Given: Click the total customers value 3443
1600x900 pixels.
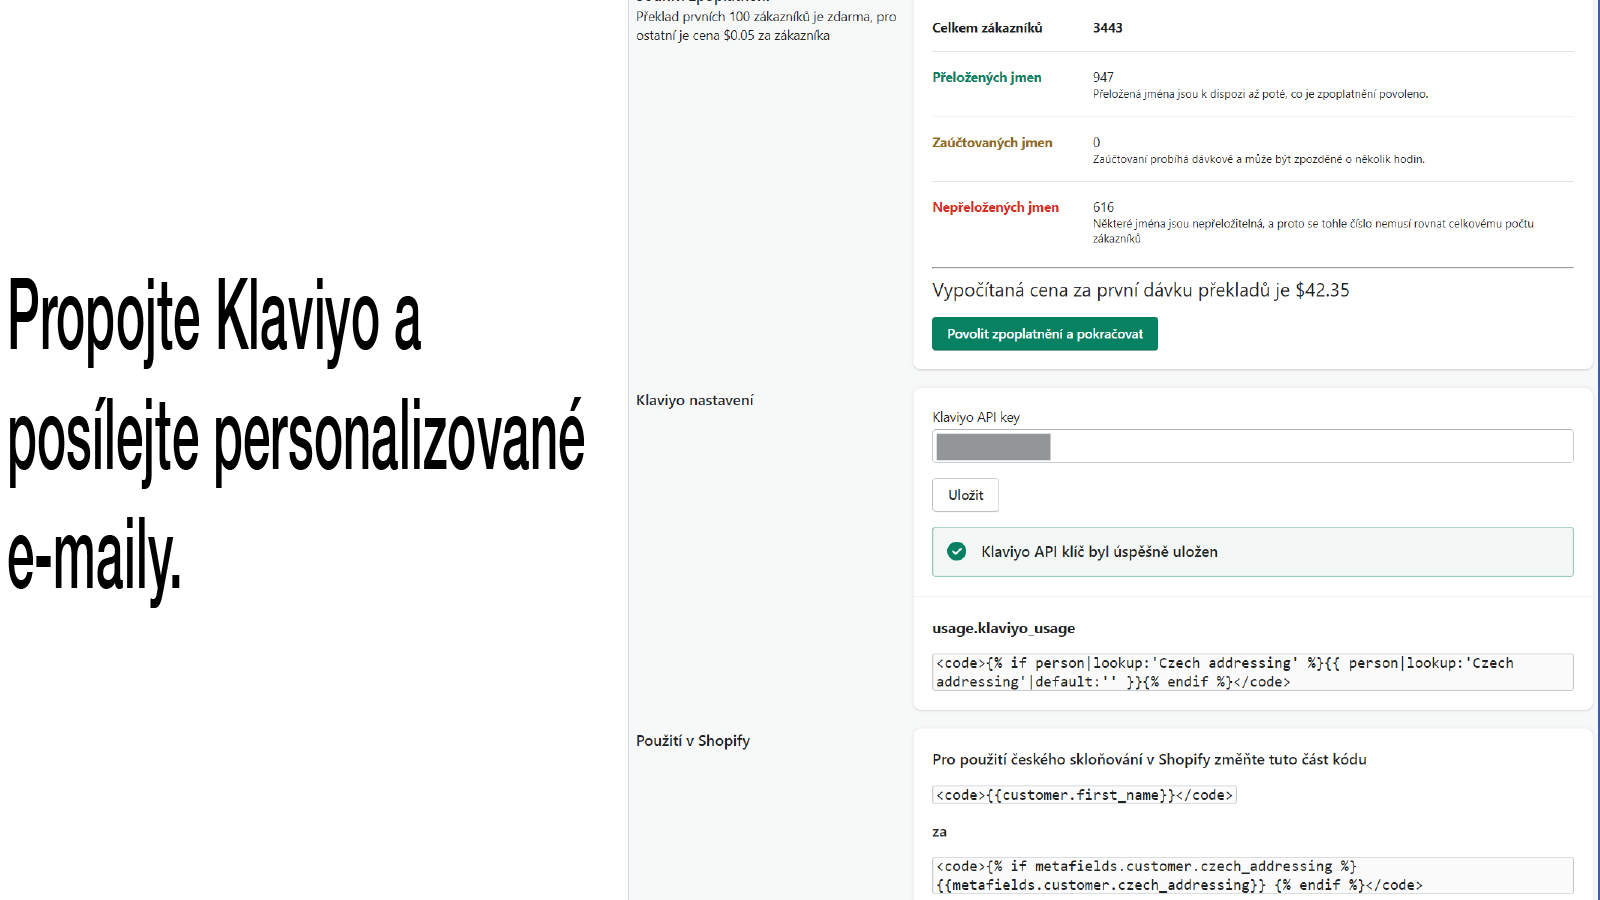Looking at the screenshot, I should coord(1107,28).
